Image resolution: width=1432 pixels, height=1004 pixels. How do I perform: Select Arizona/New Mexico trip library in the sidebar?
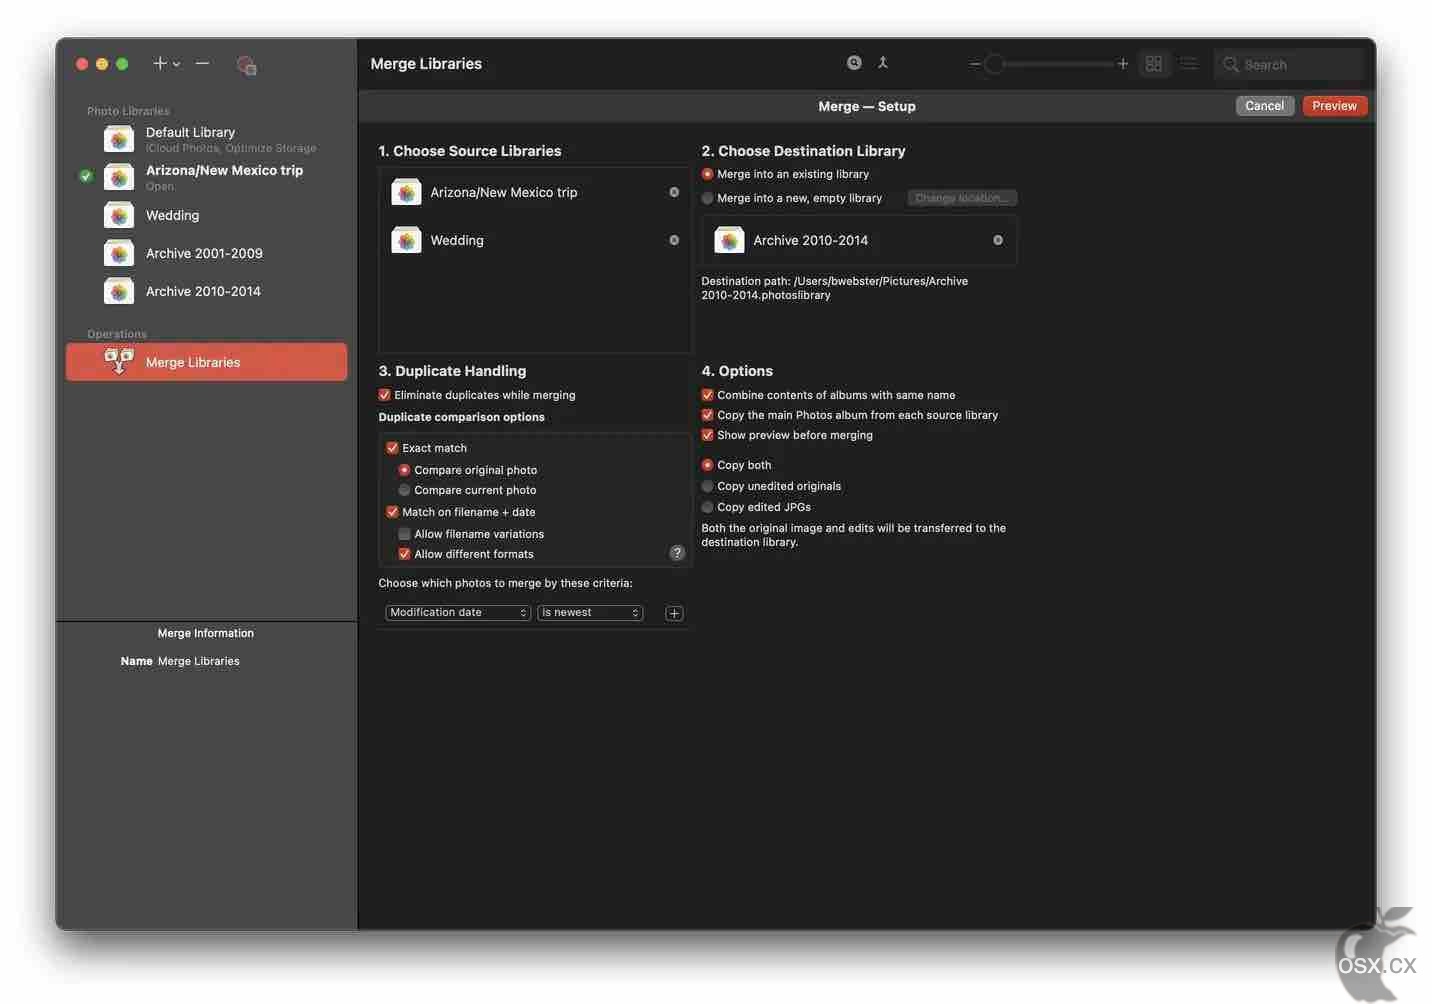click(x=207, y=177)
